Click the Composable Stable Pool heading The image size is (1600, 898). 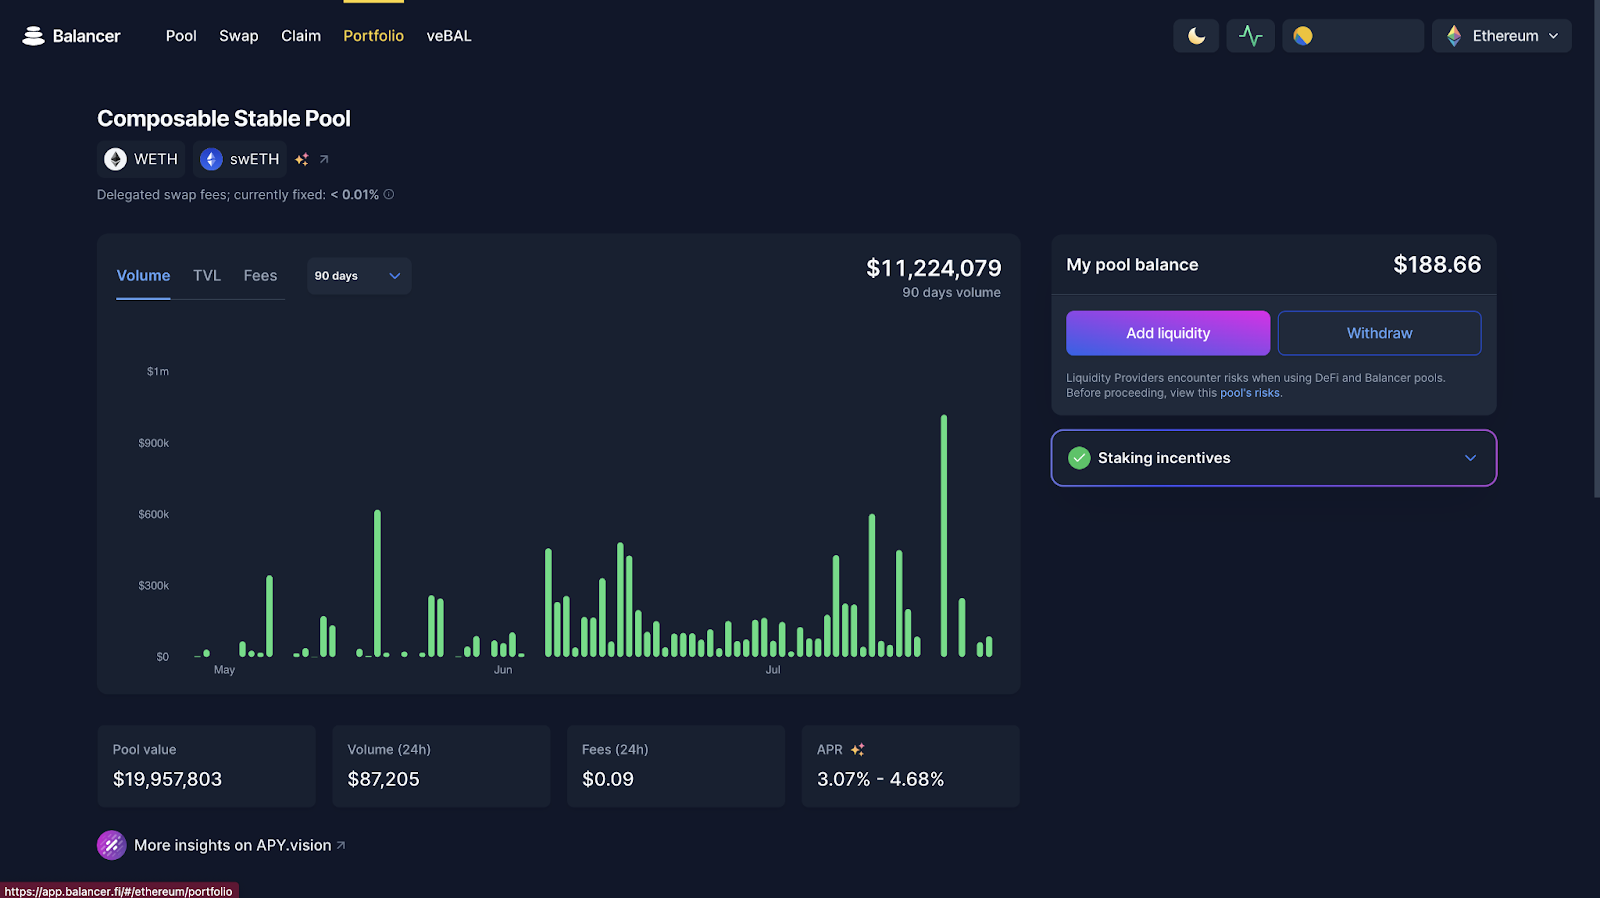coord(224,118)
